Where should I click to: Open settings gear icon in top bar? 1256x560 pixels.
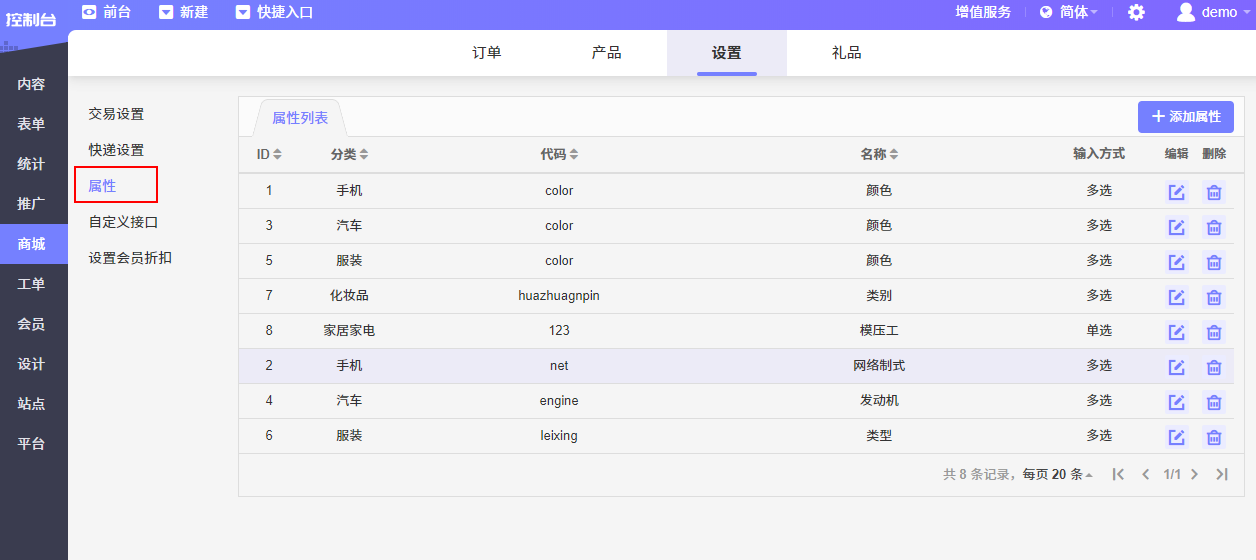tap(1136, 13)
